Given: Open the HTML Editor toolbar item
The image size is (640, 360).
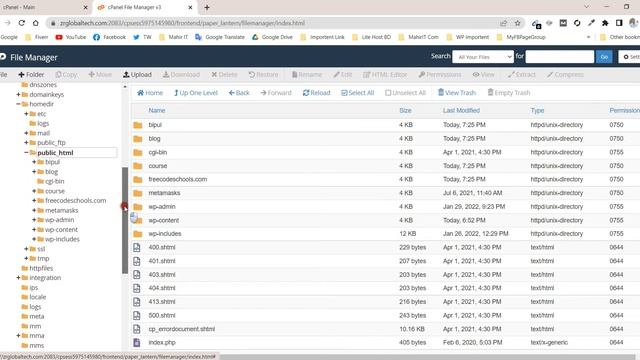Looking at the screenshot, I should (385, 75).
